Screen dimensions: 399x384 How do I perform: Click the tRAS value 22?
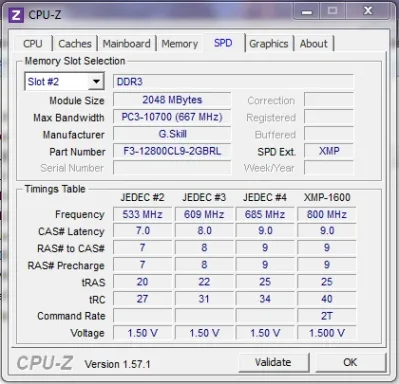(x=204, y=282)
